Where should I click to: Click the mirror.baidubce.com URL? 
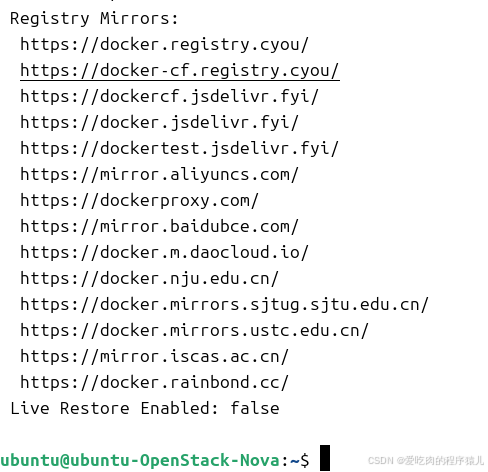coord(159,227)
